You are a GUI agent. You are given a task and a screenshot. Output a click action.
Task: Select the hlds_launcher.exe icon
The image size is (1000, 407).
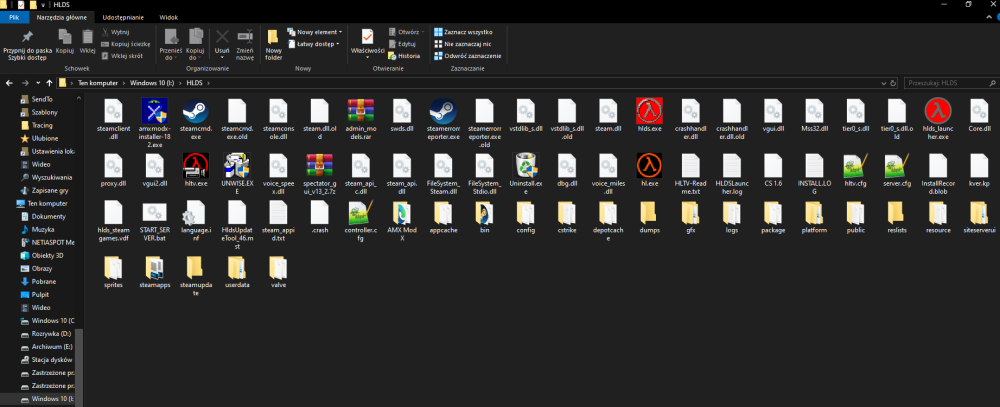937,108
